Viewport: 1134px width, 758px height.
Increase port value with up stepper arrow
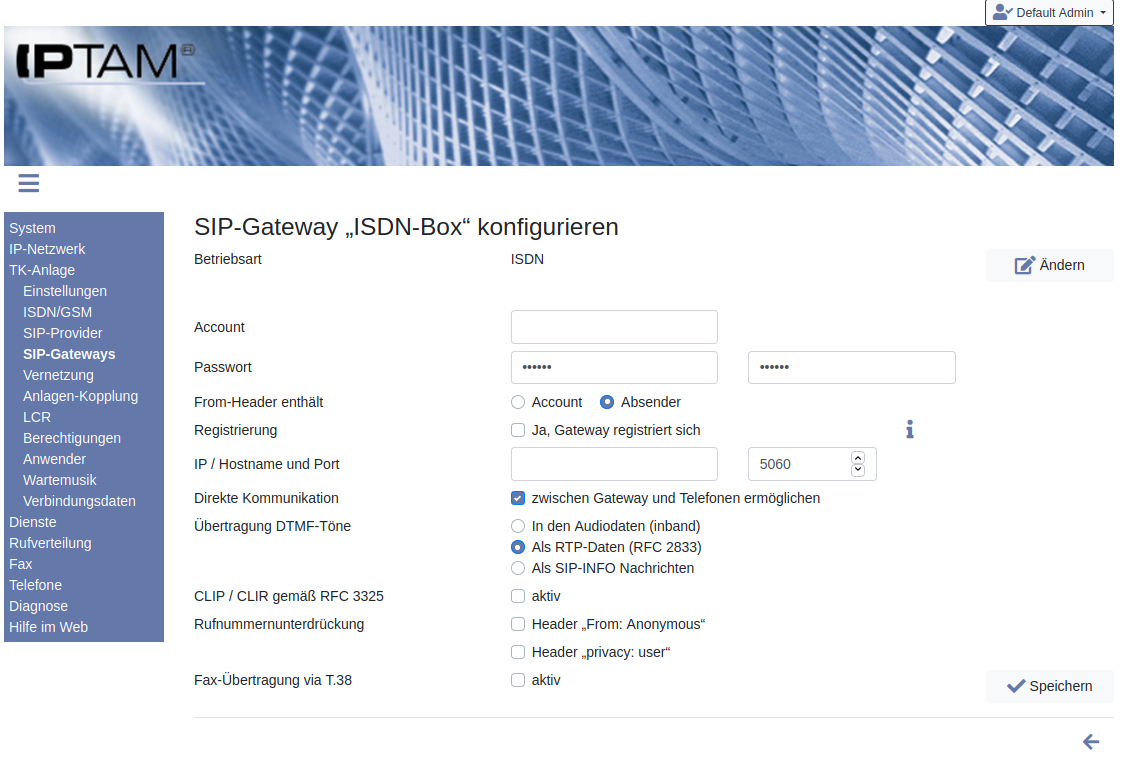pyautogui.click(x=857, y=458)
